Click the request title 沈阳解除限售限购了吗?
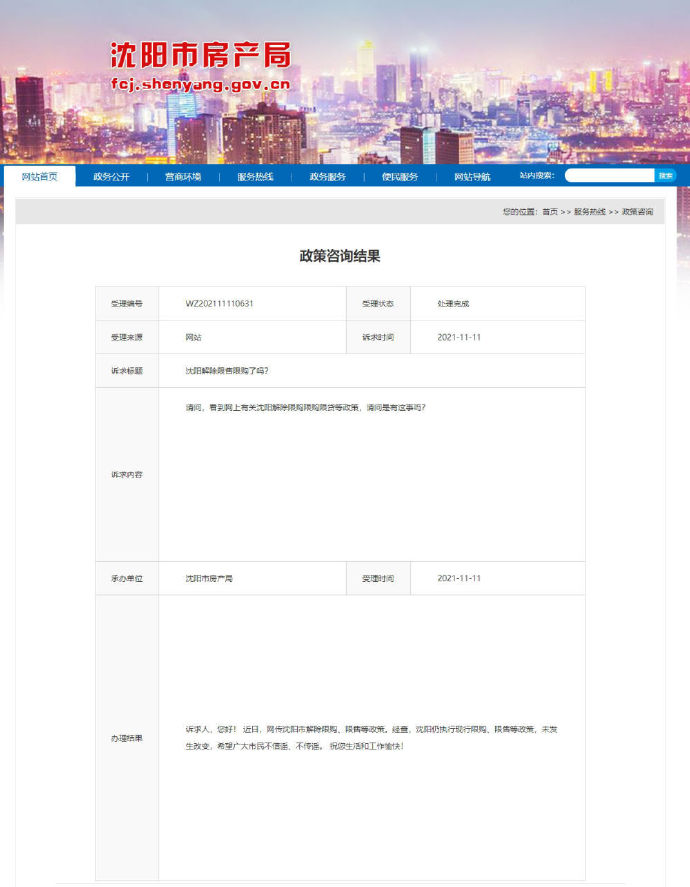This screenshot has height=887, width=690. pos(227,370)
